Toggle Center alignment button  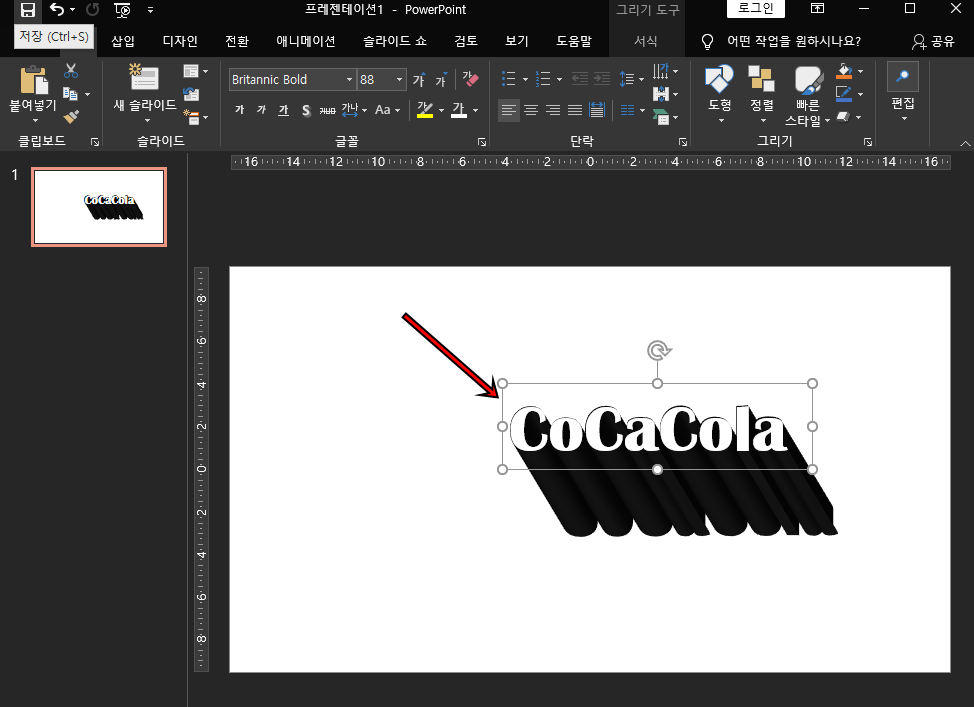(531, 111)
